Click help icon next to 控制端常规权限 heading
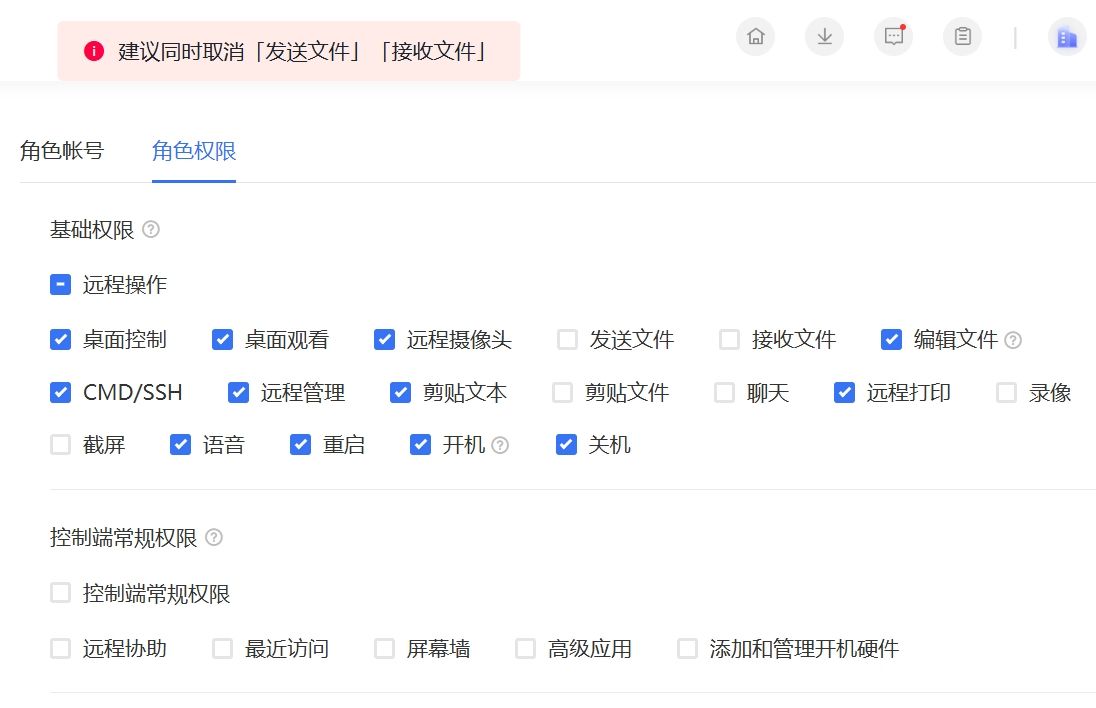Screen dimensions: 1096x708 point(214,537)
